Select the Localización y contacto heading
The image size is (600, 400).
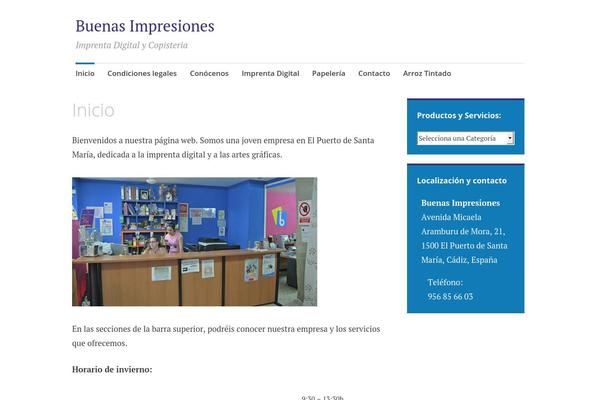(x=461, y=180)
